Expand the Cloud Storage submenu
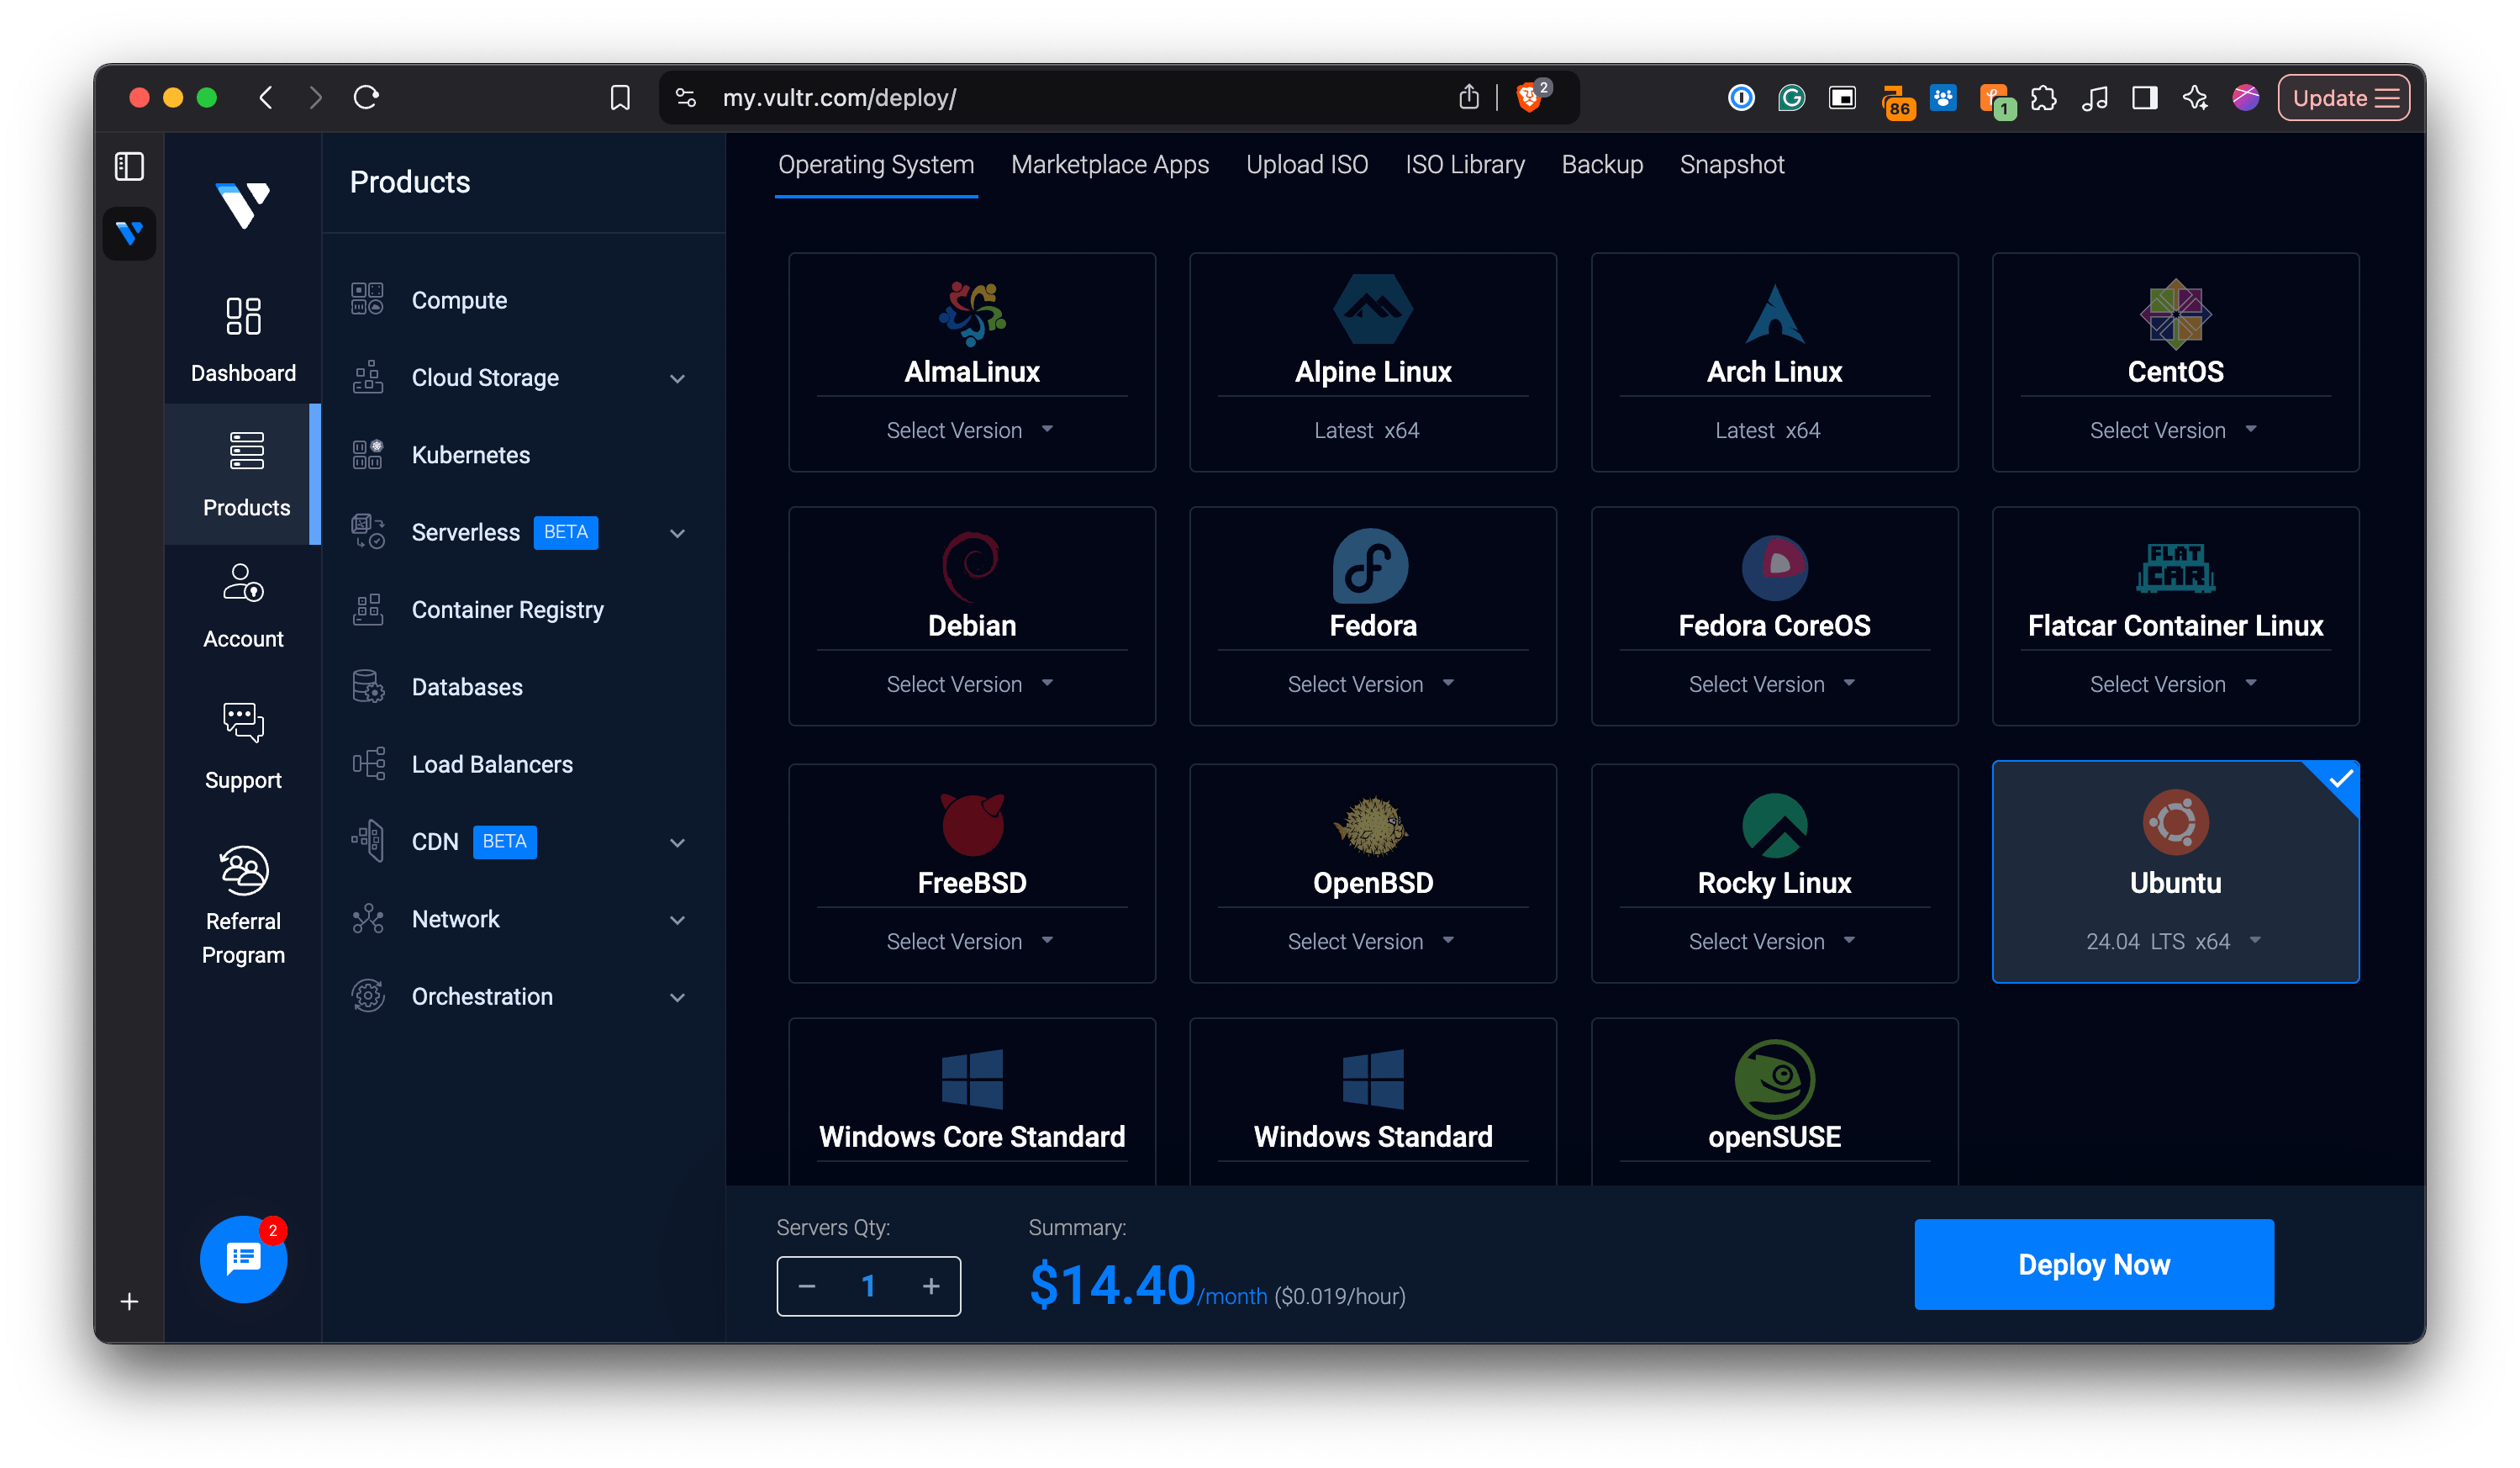Screen dimensions: 2520x1468 click(x=677, y=378)
